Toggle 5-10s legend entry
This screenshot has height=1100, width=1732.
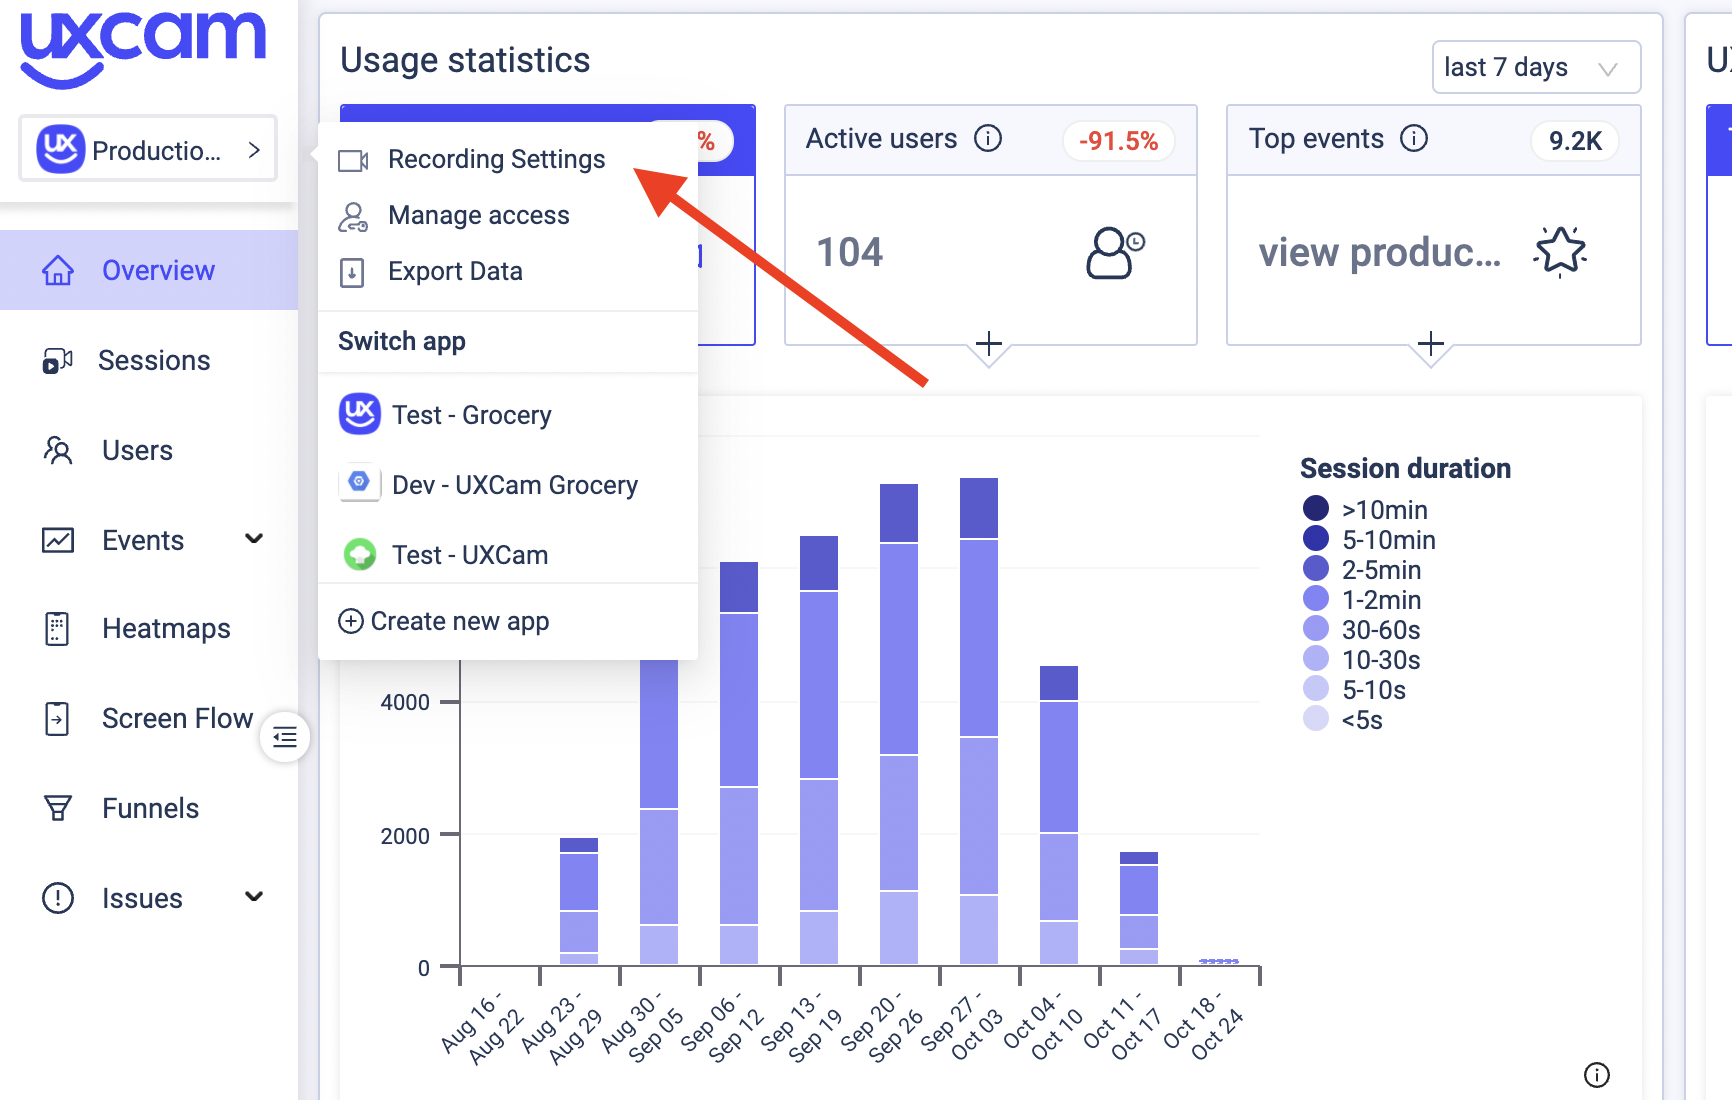[1355, 689]
